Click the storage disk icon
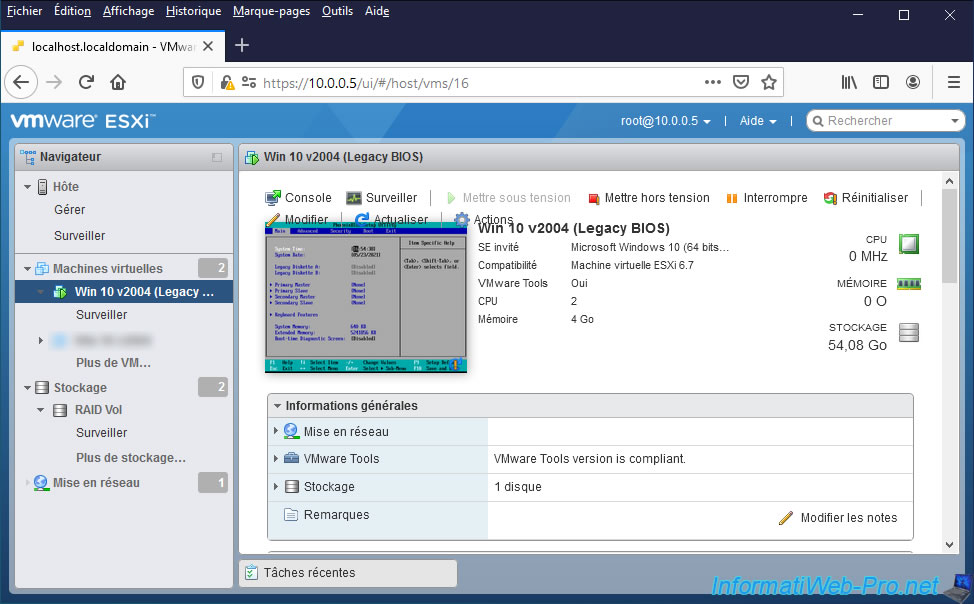Screen dimensions: 974x604 pos(909,332)
